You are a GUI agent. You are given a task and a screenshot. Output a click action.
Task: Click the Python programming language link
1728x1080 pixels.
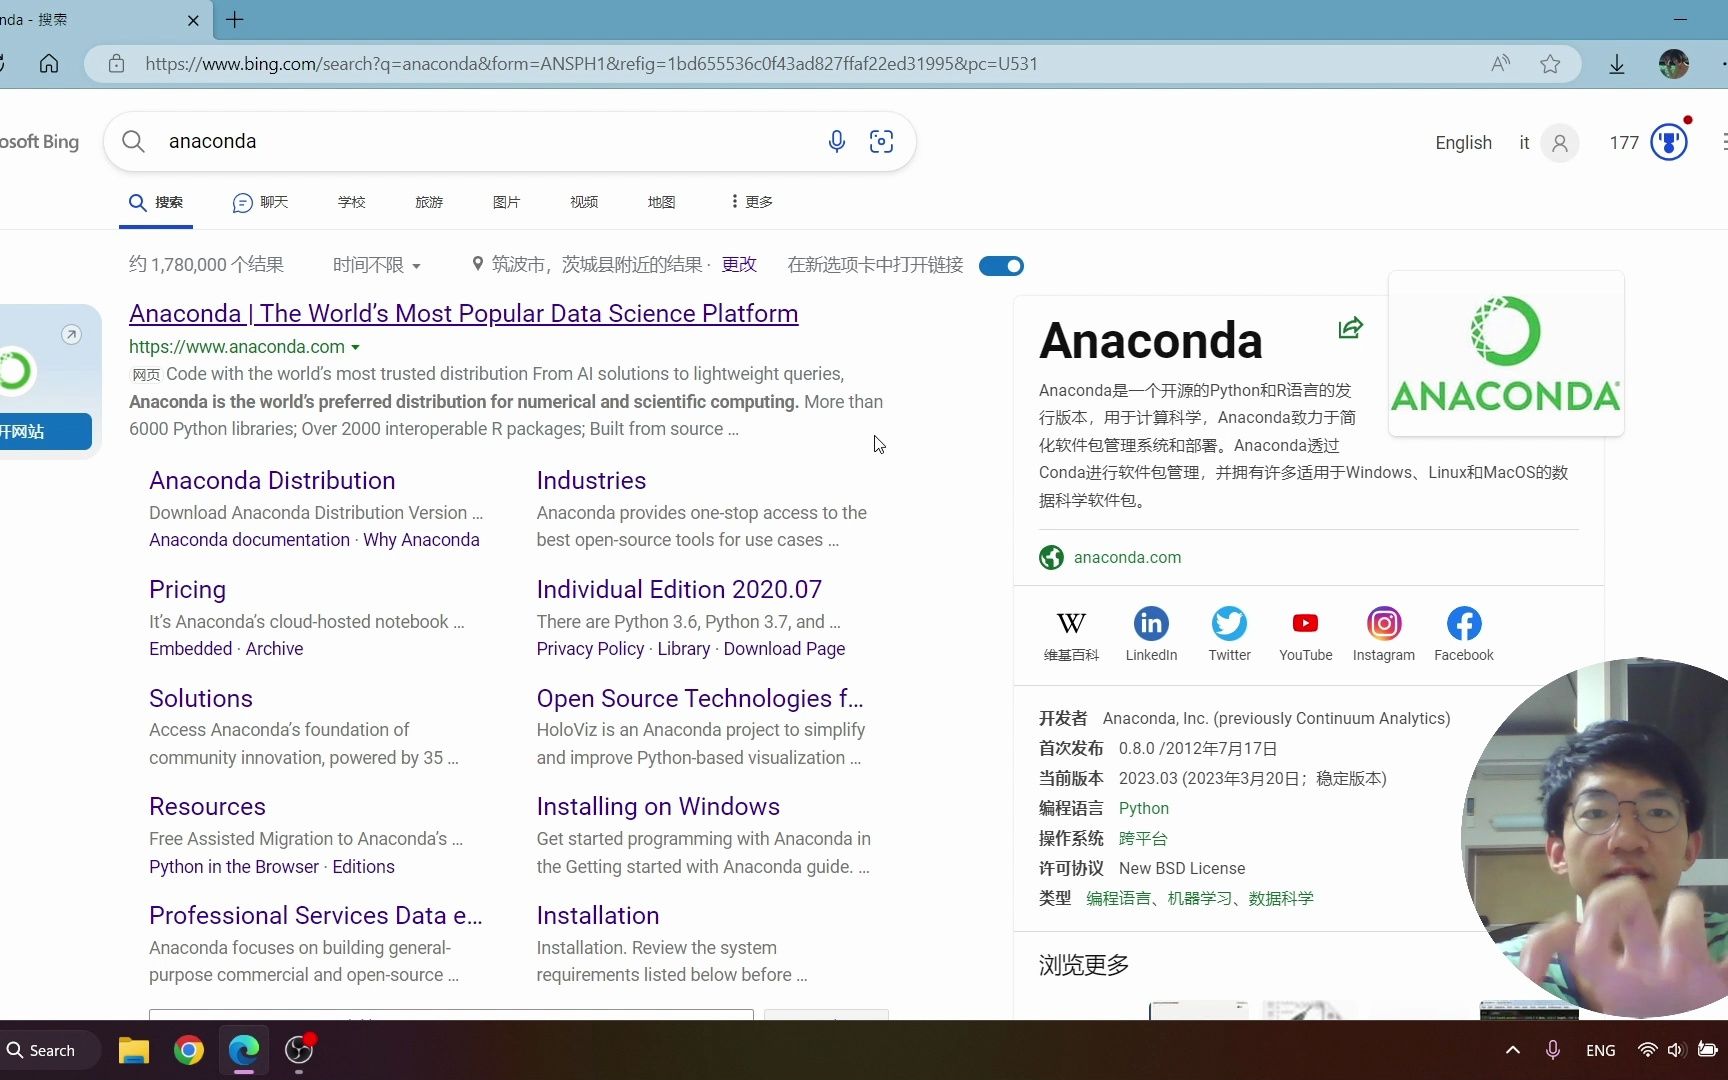(1143, 808)
